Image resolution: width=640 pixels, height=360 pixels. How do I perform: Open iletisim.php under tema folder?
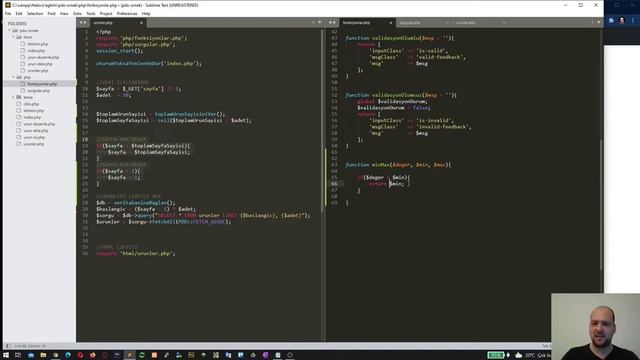33,111
